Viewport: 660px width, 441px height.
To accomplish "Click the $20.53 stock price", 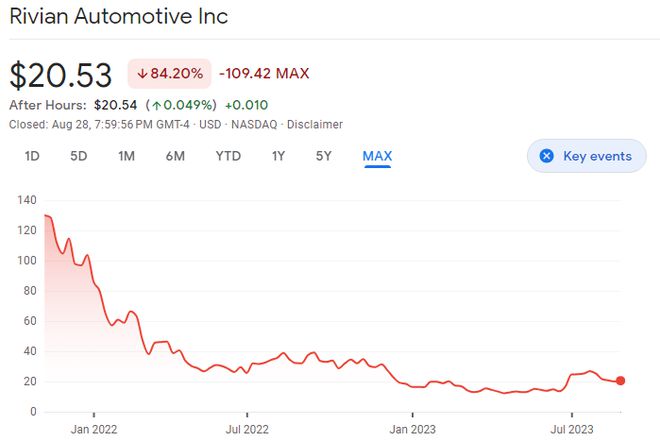I will point(62,75).
